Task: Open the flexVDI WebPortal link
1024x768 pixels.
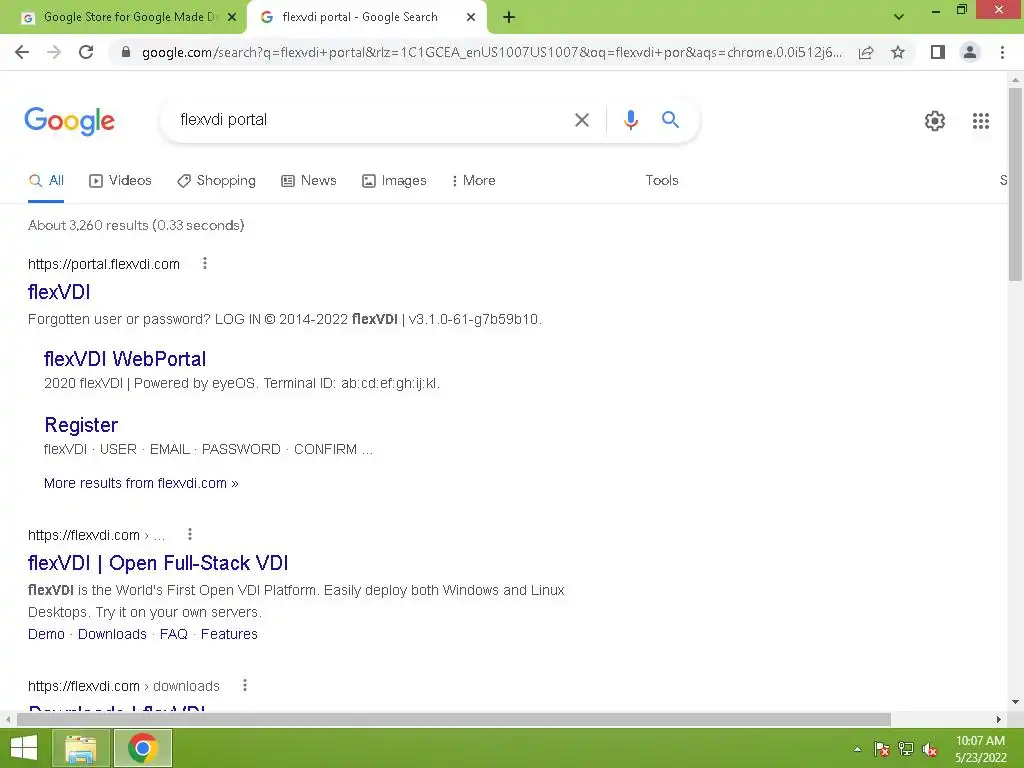Action: point(125,359)
